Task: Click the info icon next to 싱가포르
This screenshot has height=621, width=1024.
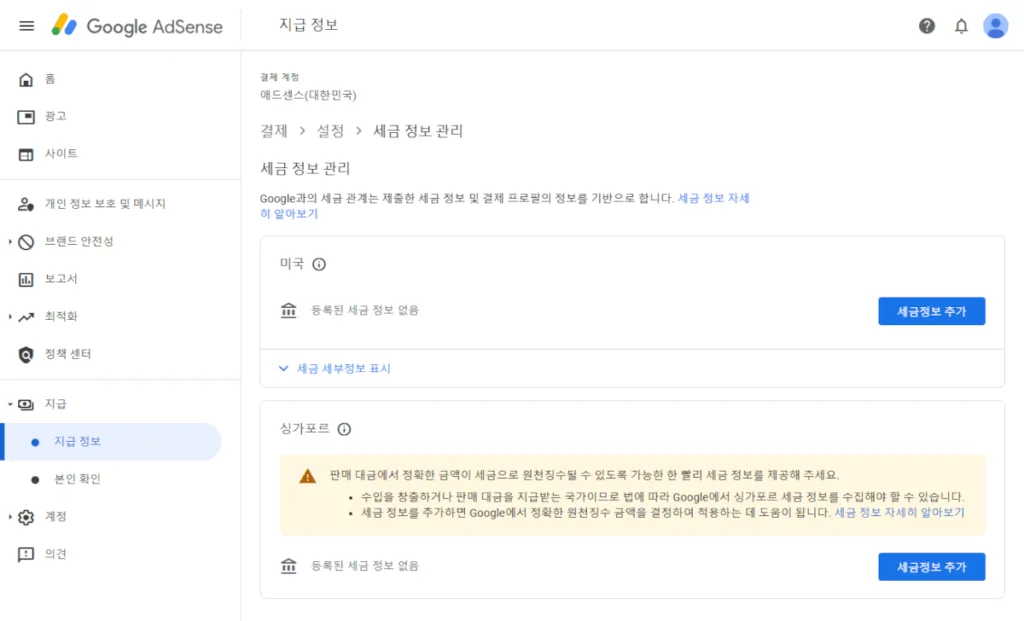Action: click(x=344, y=429)
